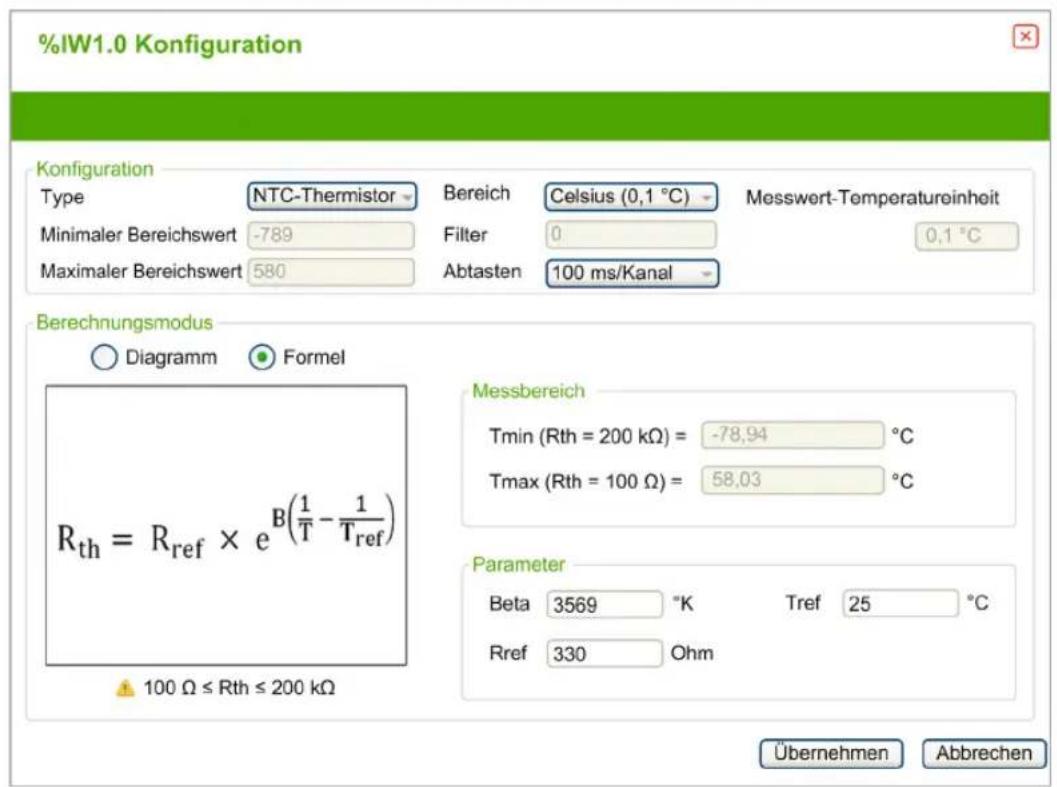The width and height of the screenshot is (1057, 787).
Task: Click the Messwert-Temperatureinheit field 0,1 °C
Action: [967, 236]
